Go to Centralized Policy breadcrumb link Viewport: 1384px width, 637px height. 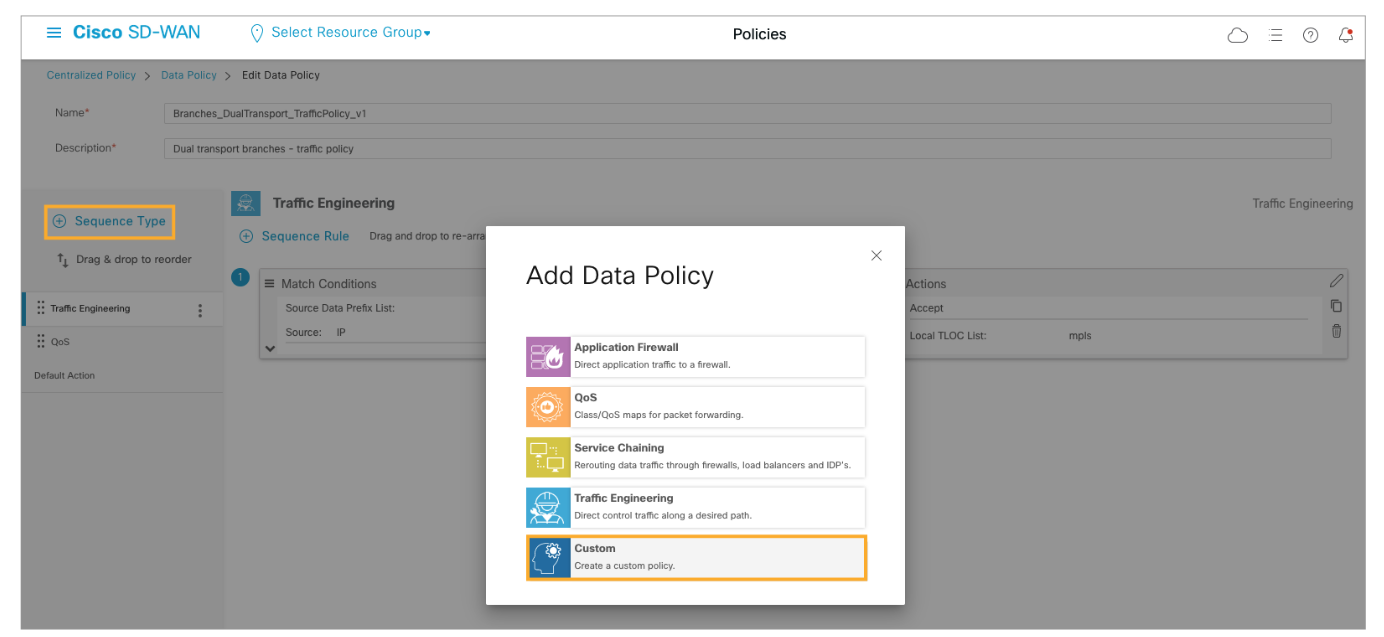tap(91, 75)
